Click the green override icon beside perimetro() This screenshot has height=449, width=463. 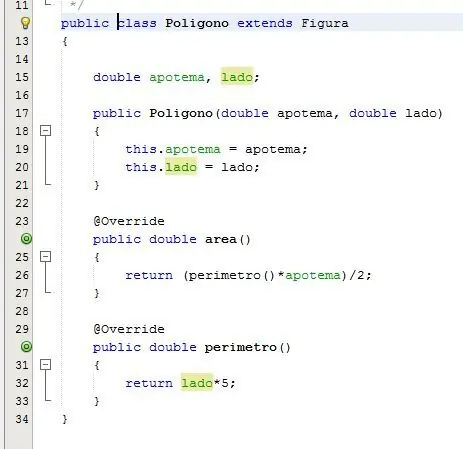point(26,347)
